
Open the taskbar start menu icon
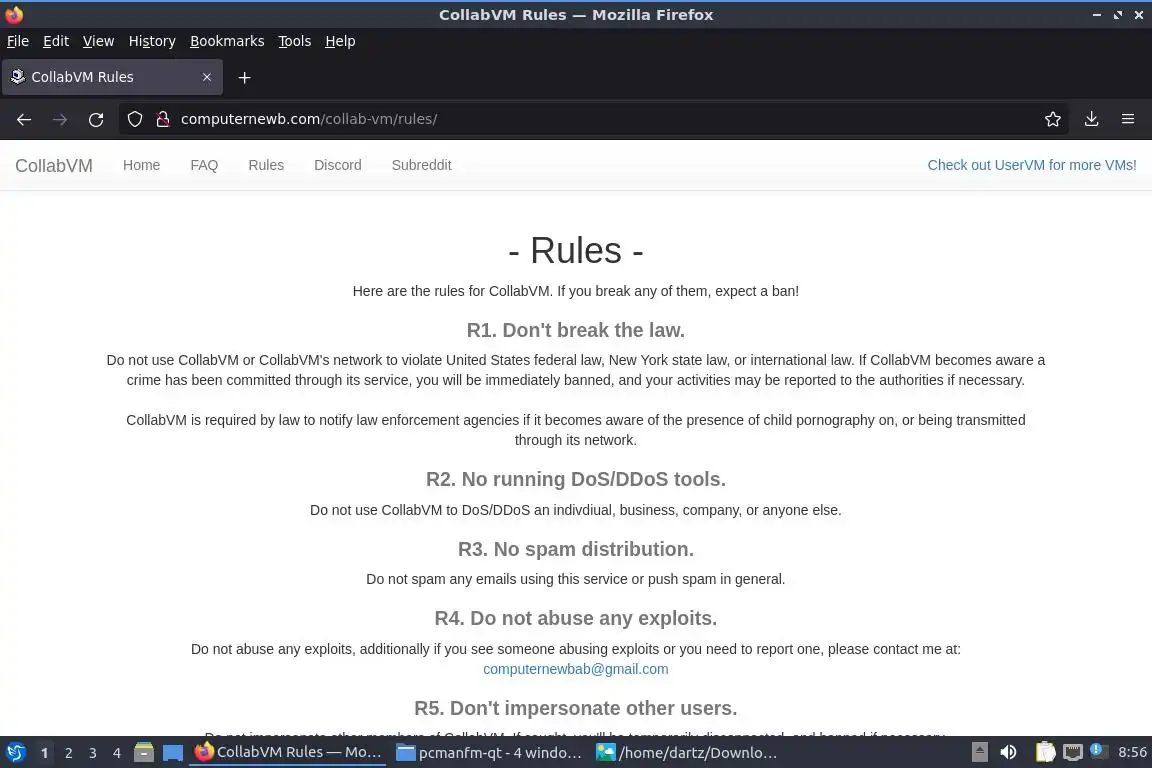(x=15, y=753)
